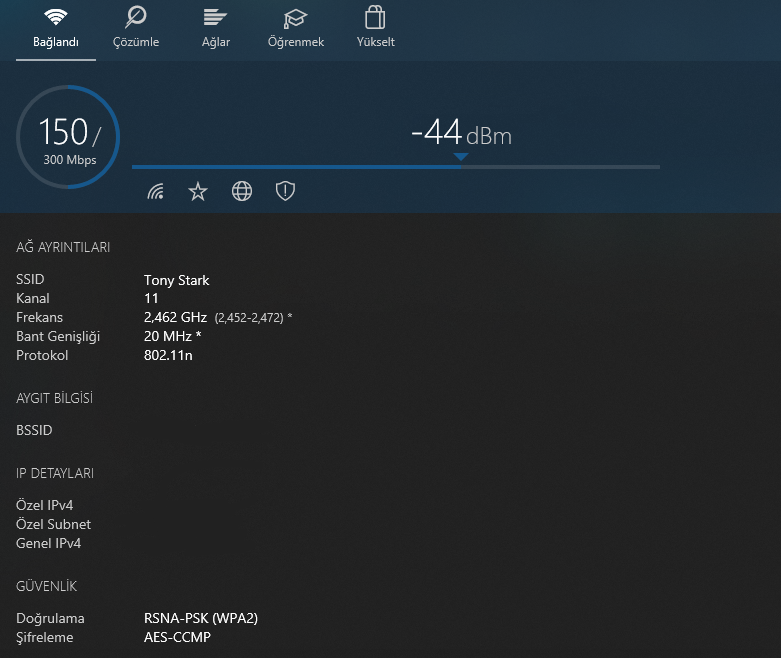Open the Ağlar networks tab

coord(216,28)
